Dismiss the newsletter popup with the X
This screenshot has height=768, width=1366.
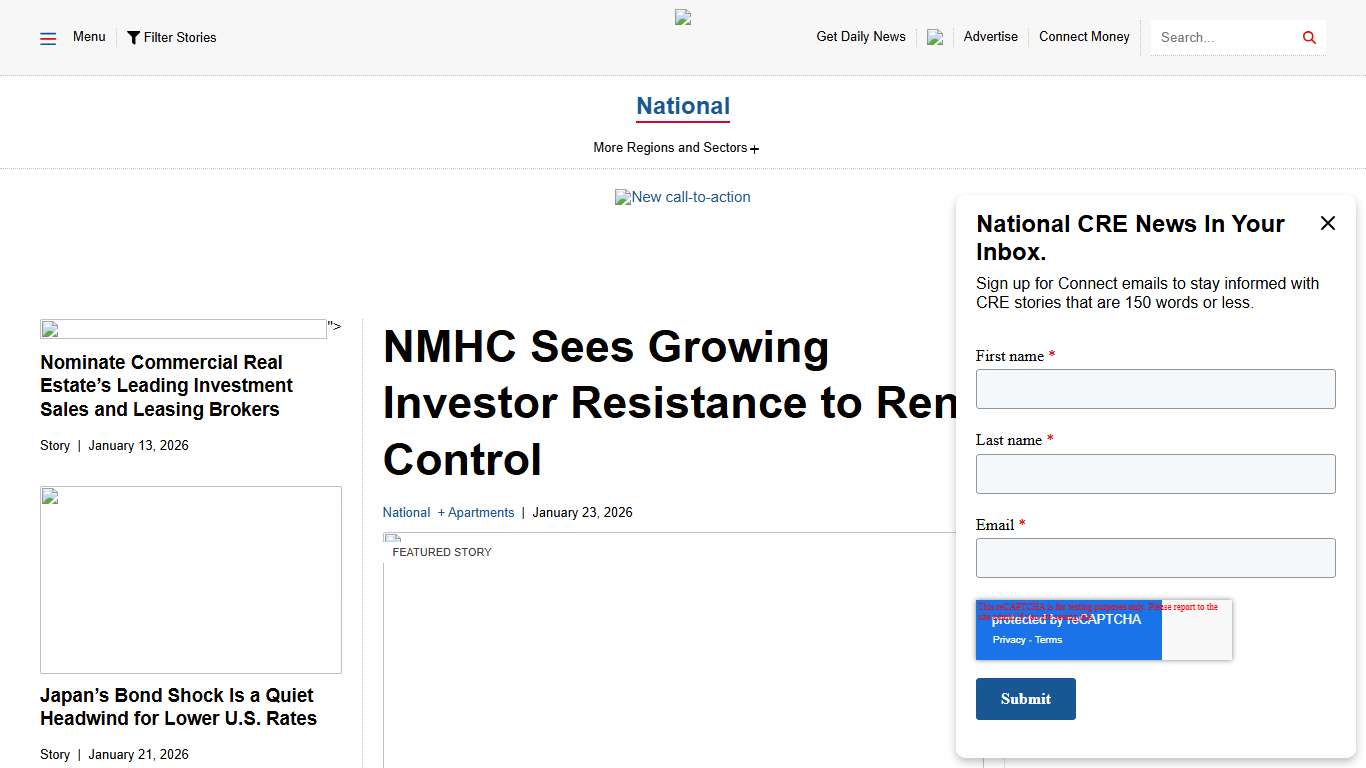1328,223
